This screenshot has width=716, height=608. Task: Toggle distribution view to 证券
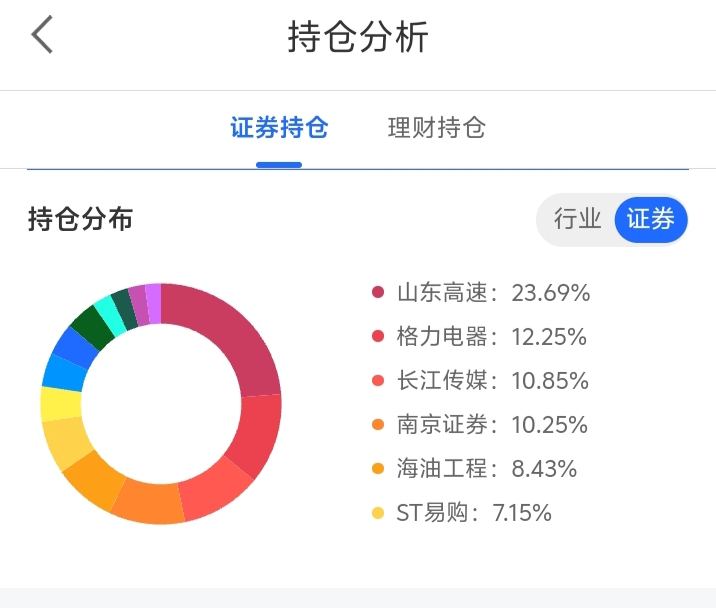[x=650, y=219]
